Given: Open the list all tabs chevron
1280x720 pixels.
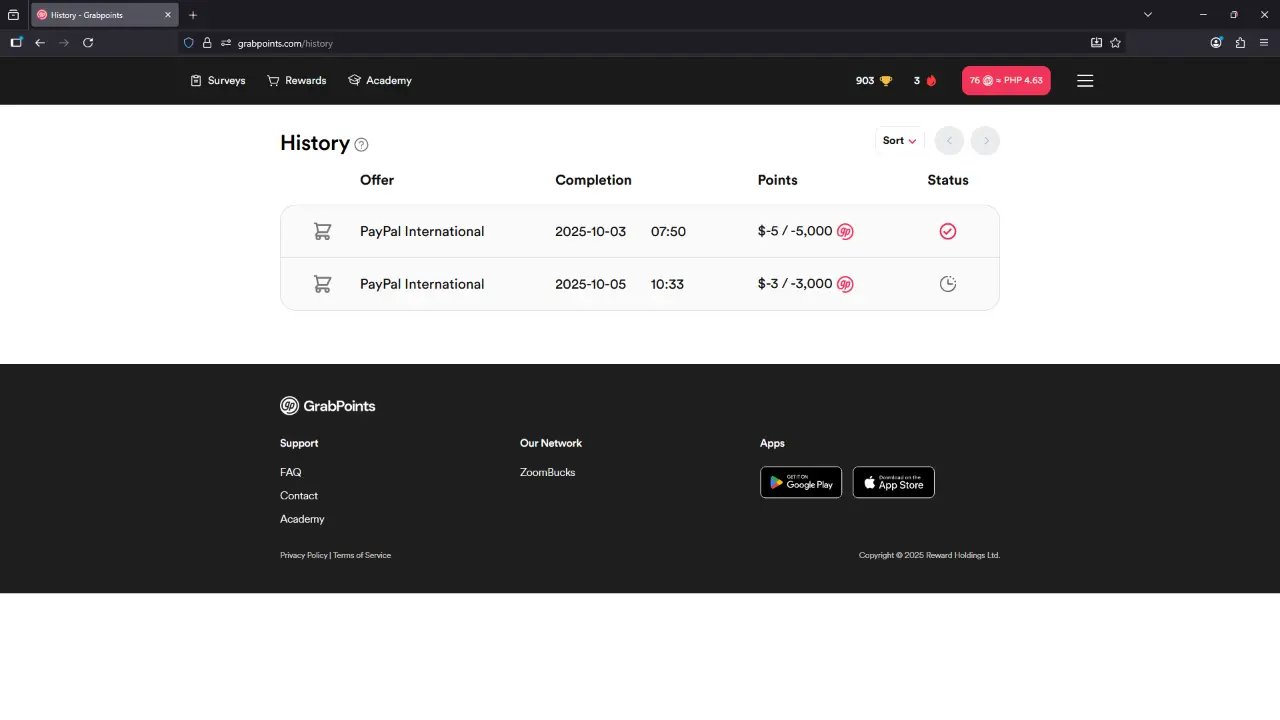Looking at the screenshot, I should [1148, 15].
